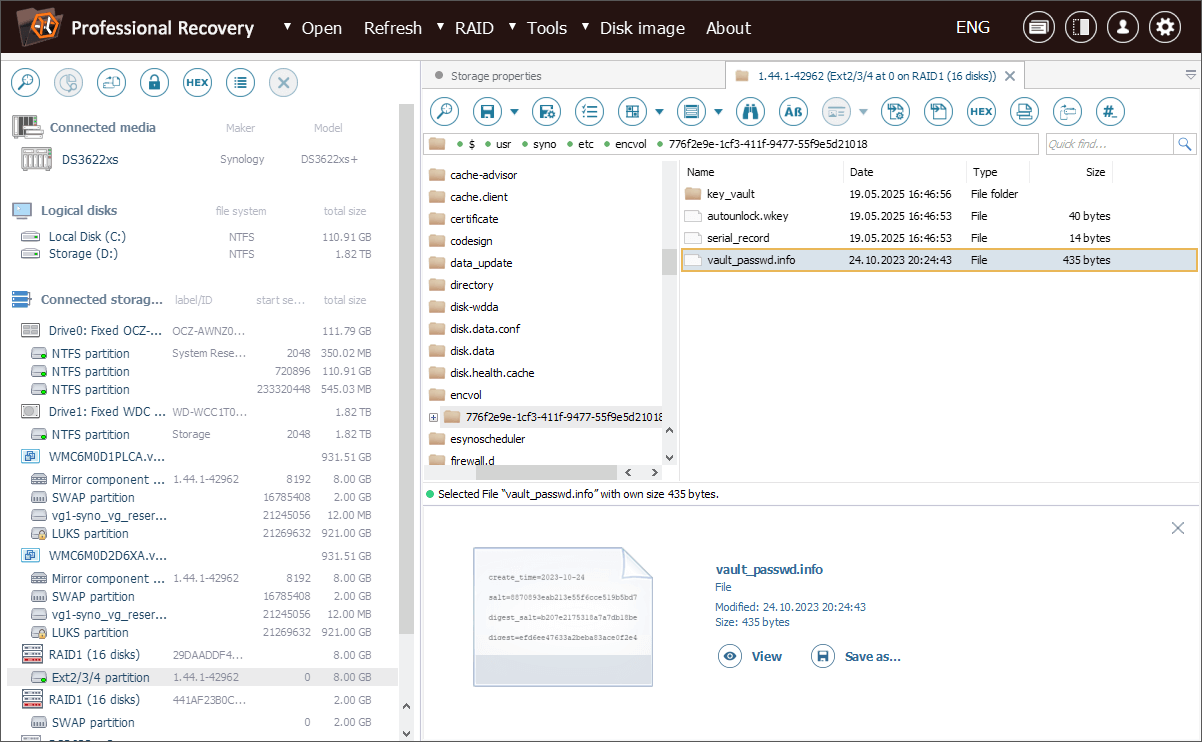Open dropdown arrow beside the grid layout icon
Screen dimensions: 1202x742
tap(659, 111)
